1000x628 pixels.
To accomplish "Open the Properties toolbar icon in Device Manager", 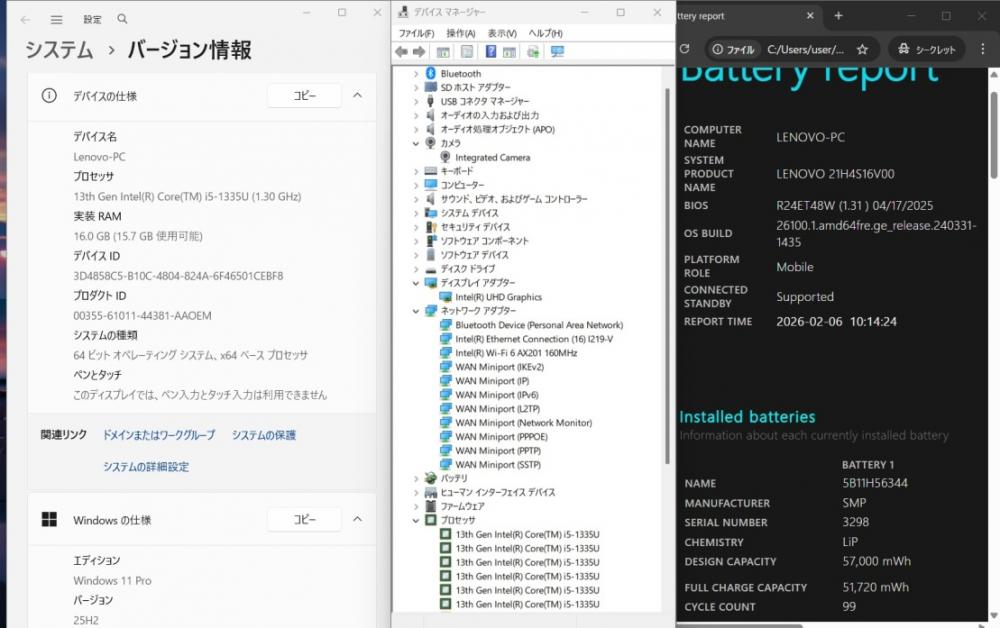I will click(x=467, y=52).
